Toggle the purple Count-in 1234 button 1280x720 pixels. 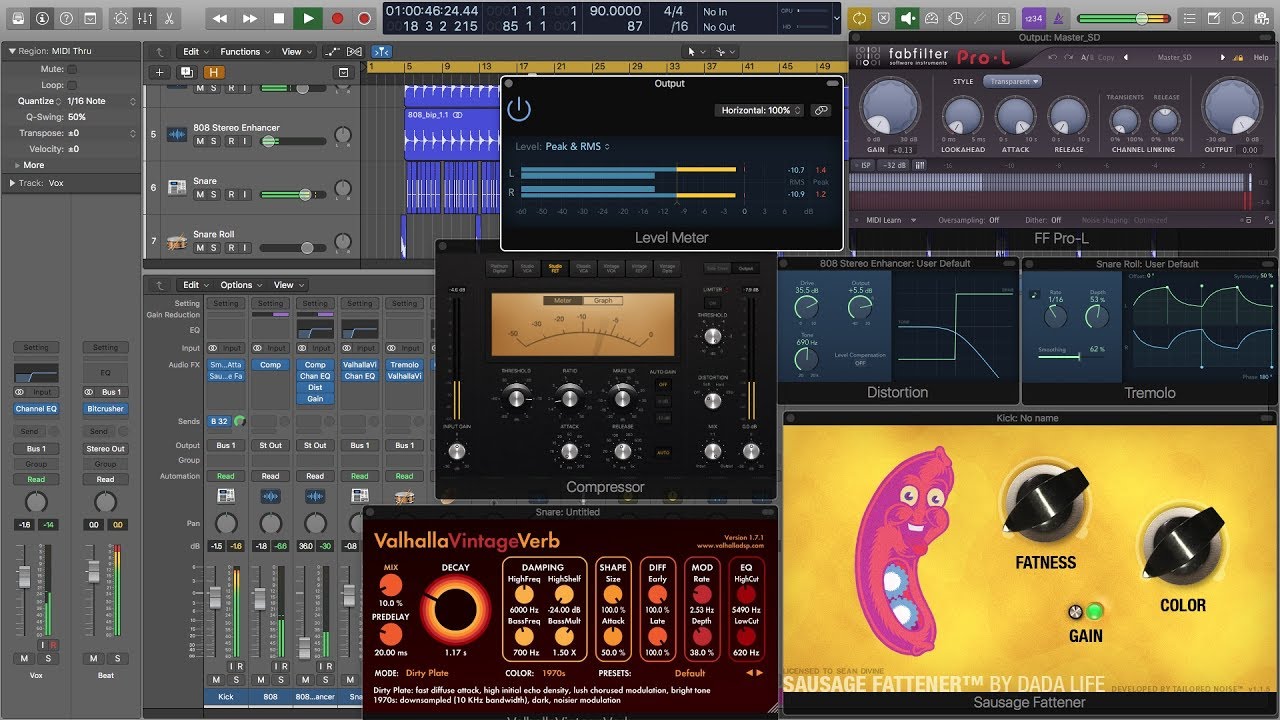click(x=1032, y=18)
